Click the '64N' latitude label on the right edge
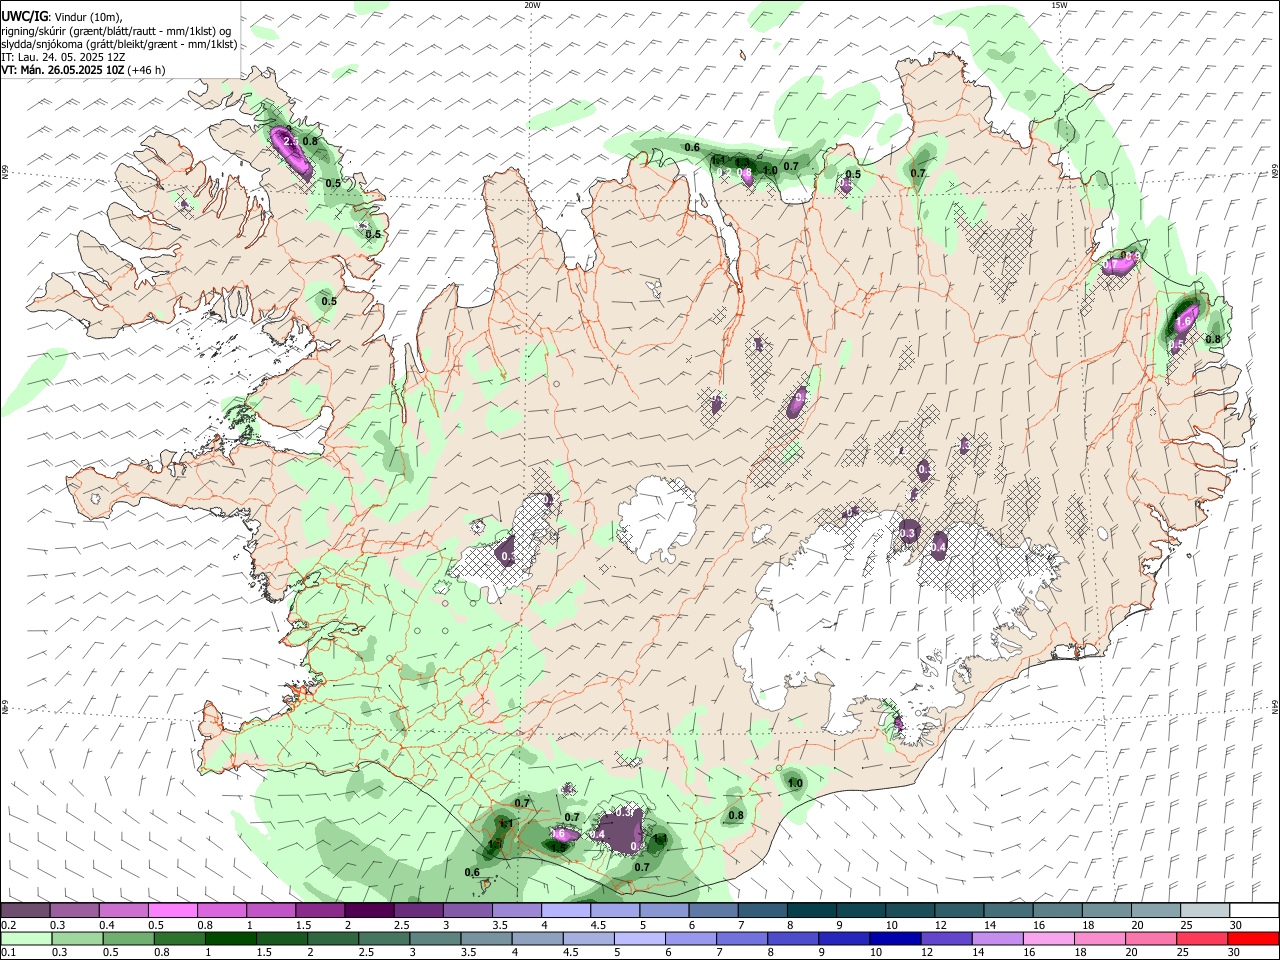 [x=1275, y=705]
